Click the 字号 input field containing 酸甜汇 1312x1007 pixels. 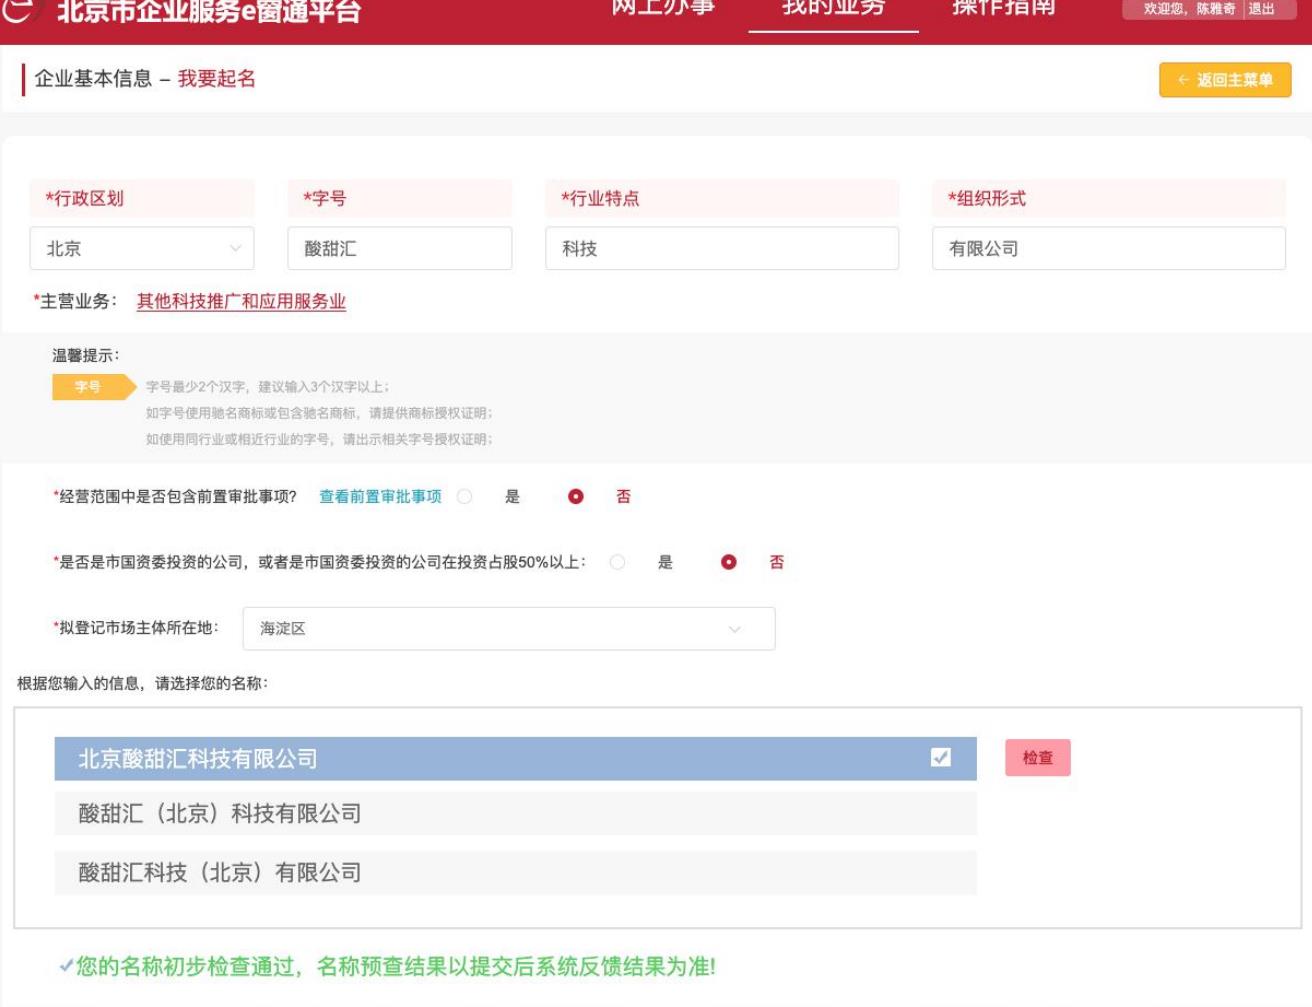point(400,249)
